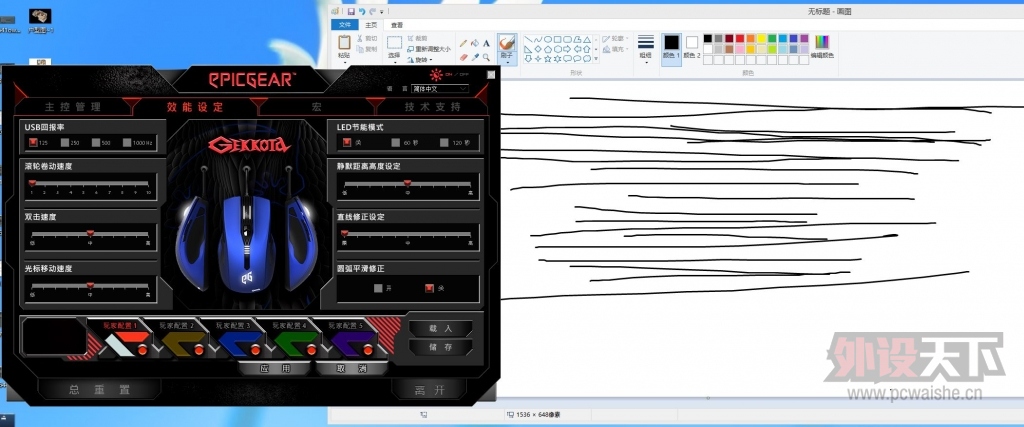Expand the shapes gallery more arrow in Paint
The image size is (1024, 427).
(x=596, y=59)
